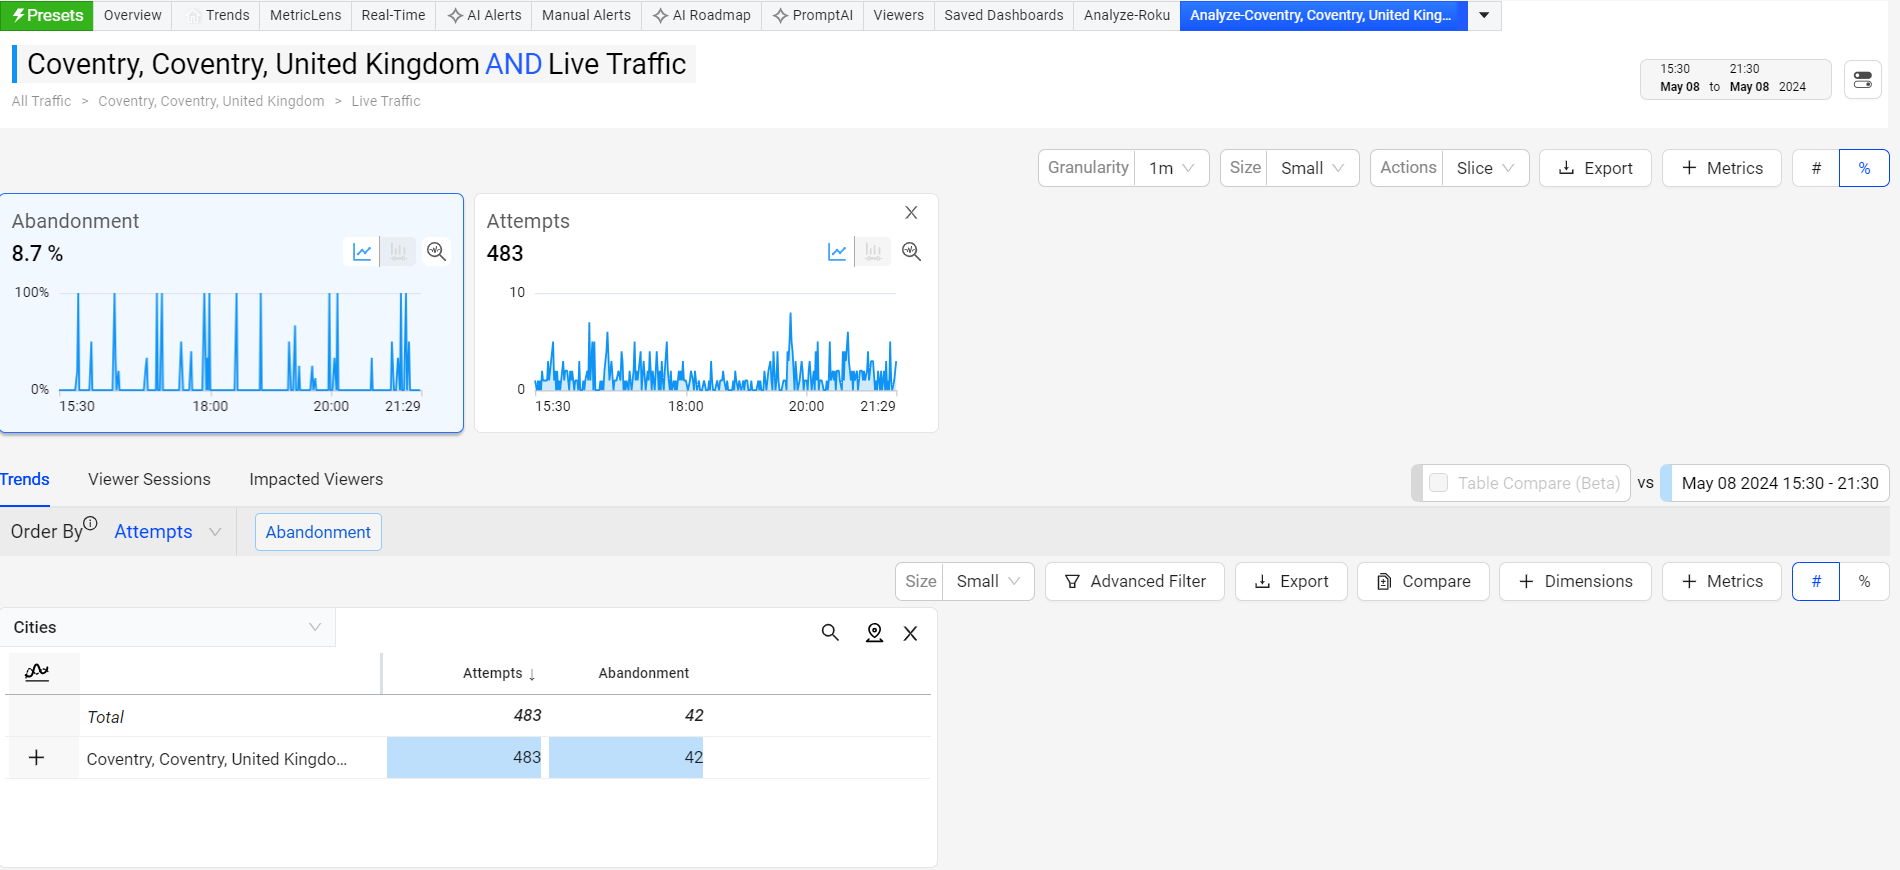Expand the Coventry row with plus icon
The image size is (1900, 870).
tap(37, 758)
